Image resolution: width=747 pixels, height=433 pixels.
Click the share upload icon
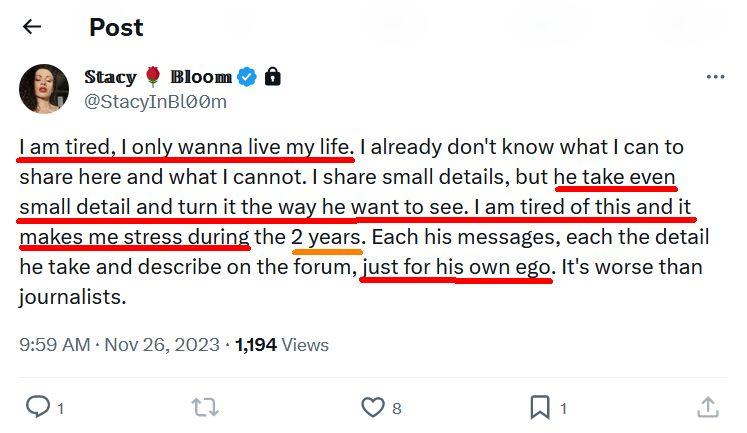coord(707,407)
